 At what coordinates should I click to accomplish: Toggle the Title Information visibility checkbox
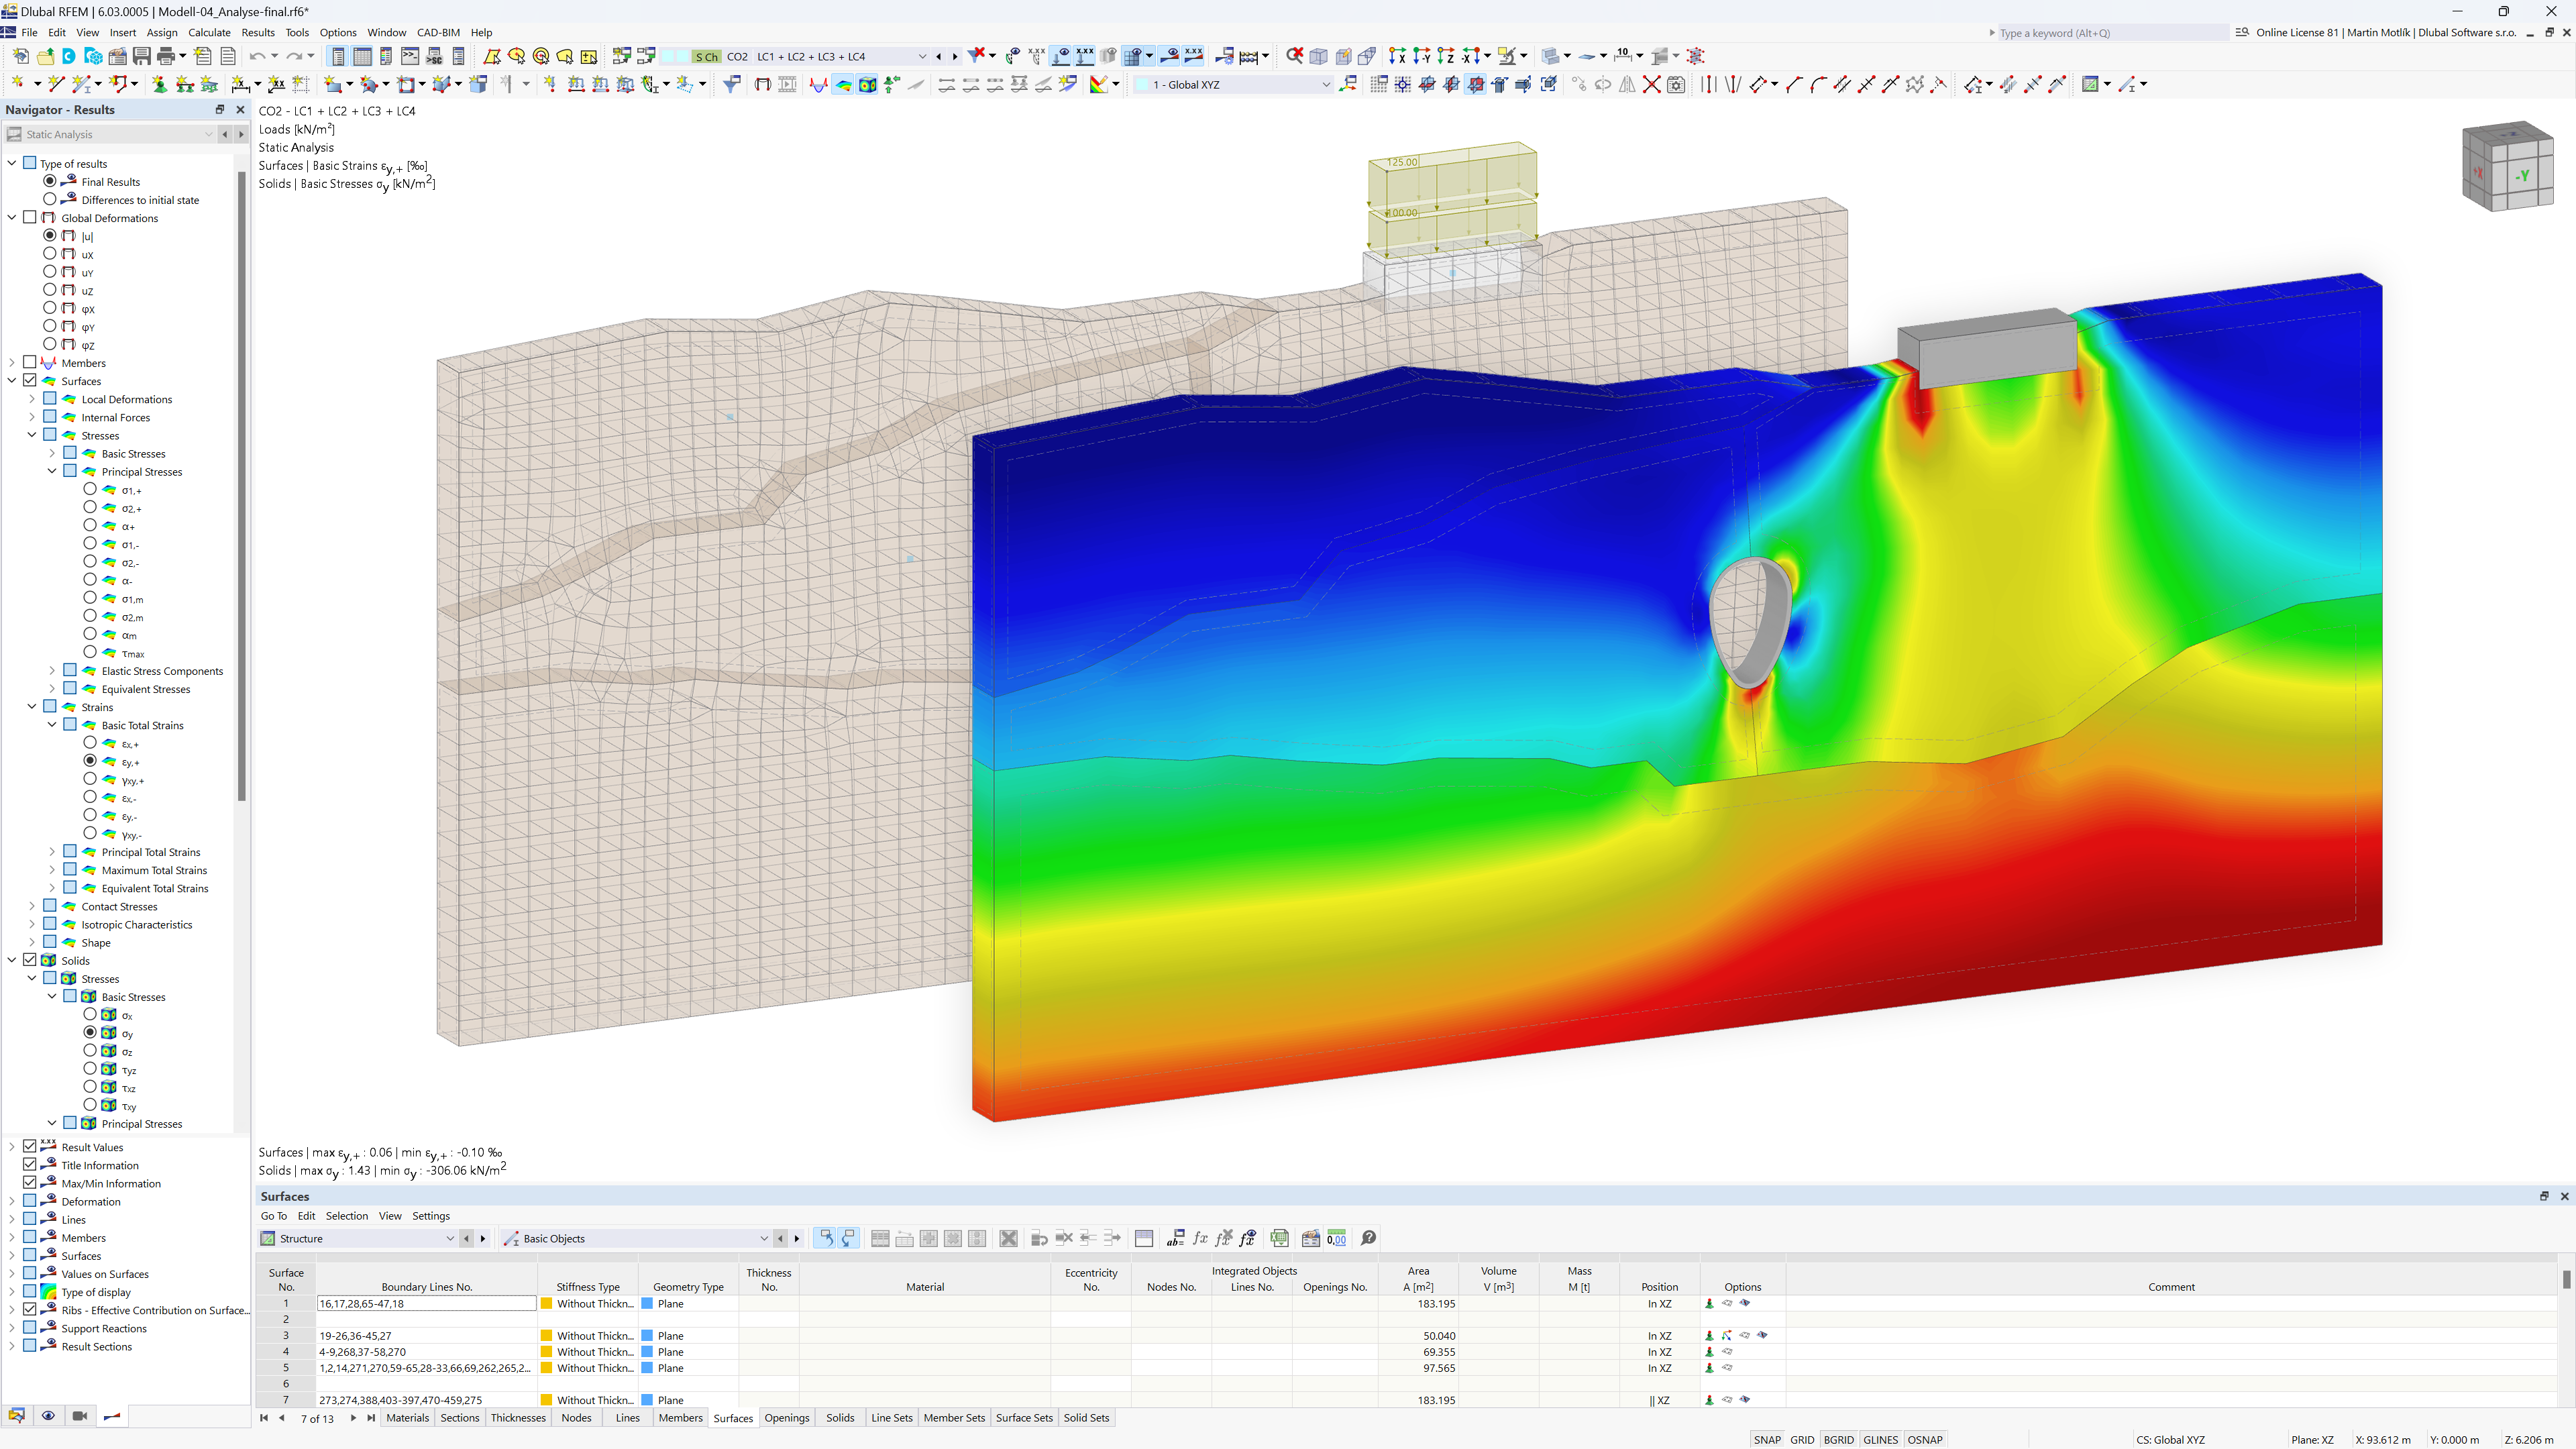coord(30,1164)
